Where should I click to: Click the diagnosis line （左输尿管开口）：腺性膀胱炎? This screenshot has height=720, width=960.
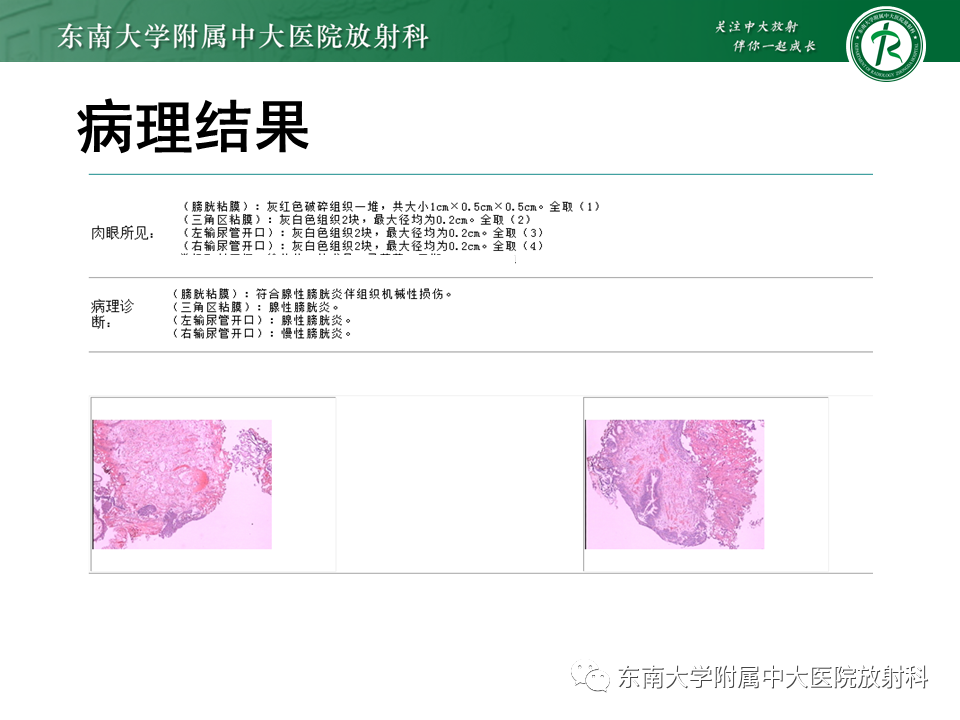pos(261,320)
